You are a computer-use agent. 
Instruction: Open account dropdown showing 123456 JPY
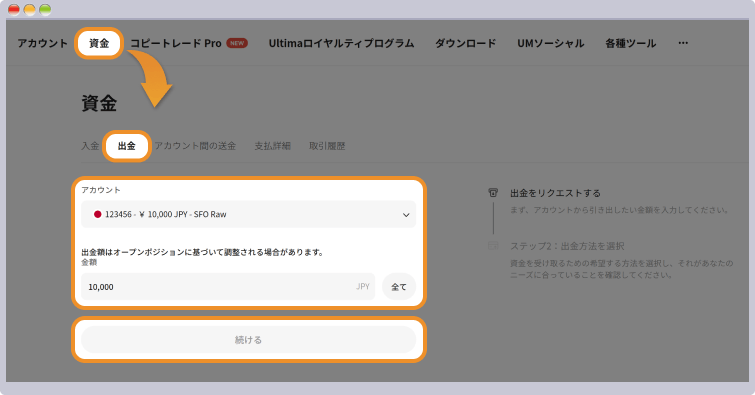click(248, 214)
